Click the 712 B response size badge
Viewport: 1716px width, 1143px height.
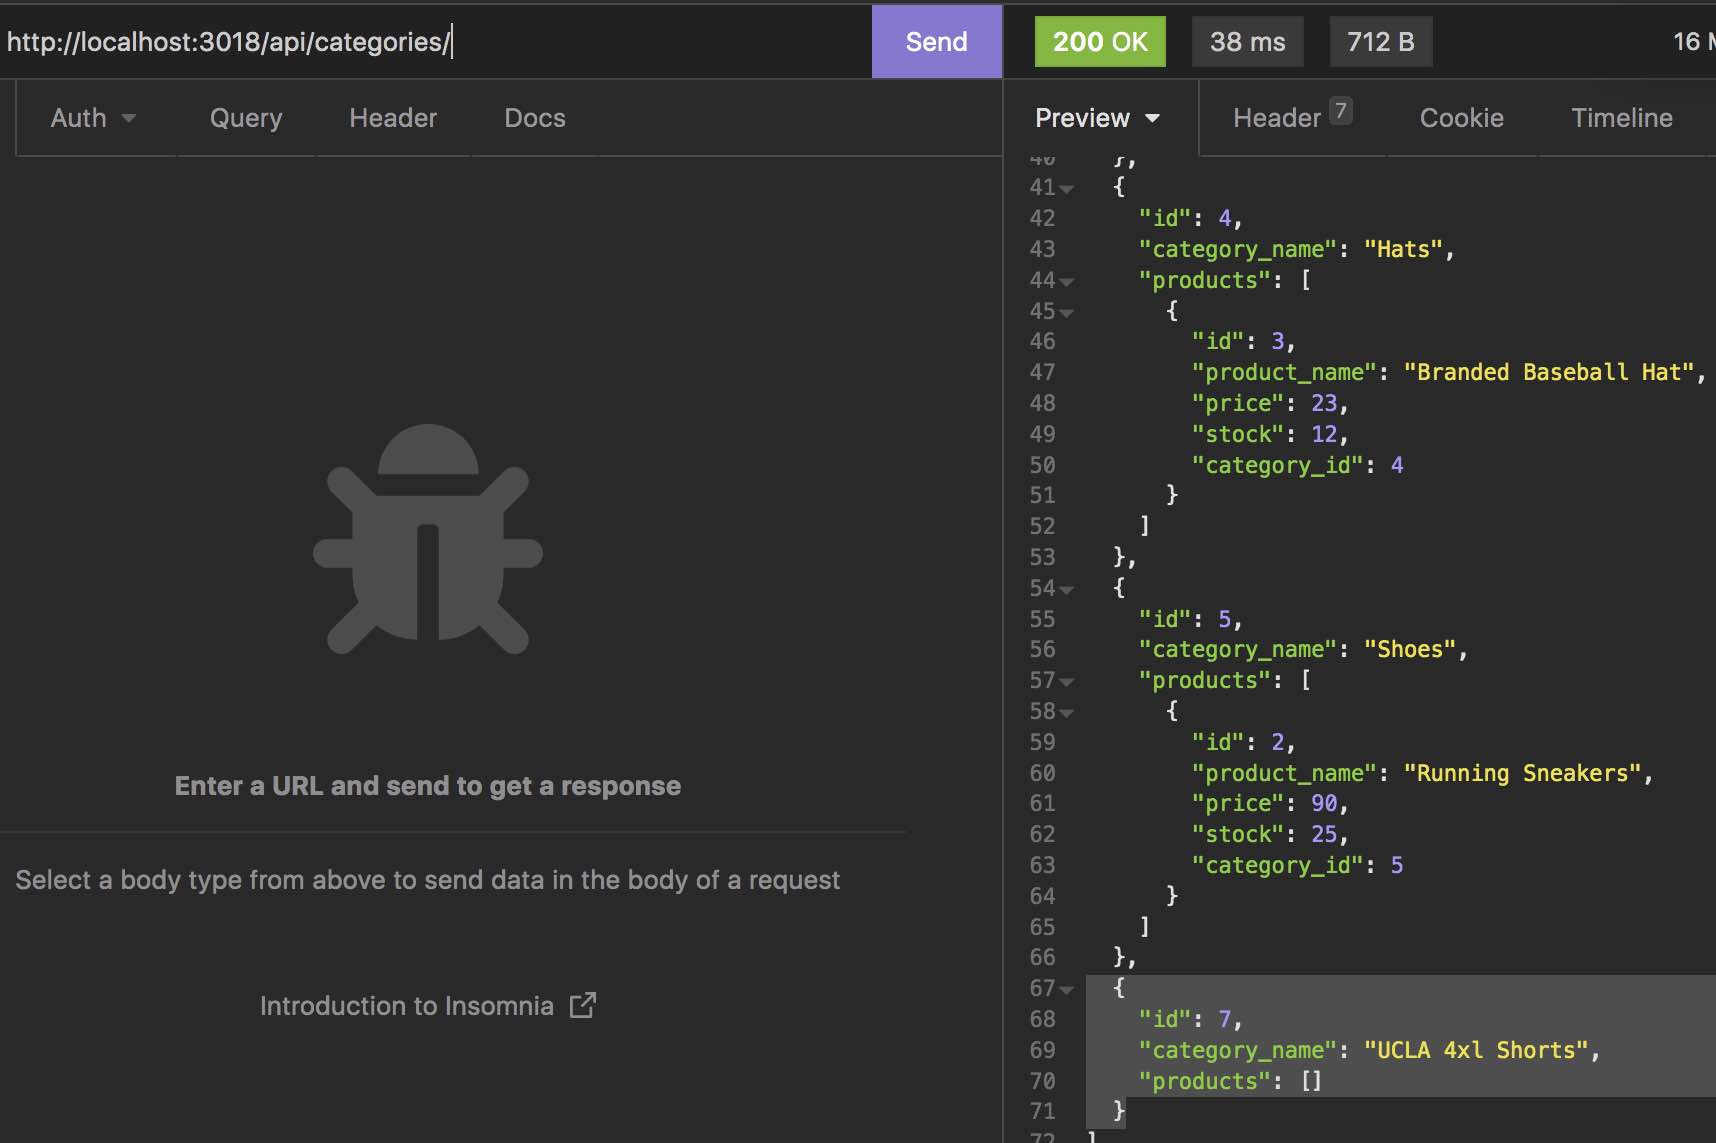(x=1380, y=42)
